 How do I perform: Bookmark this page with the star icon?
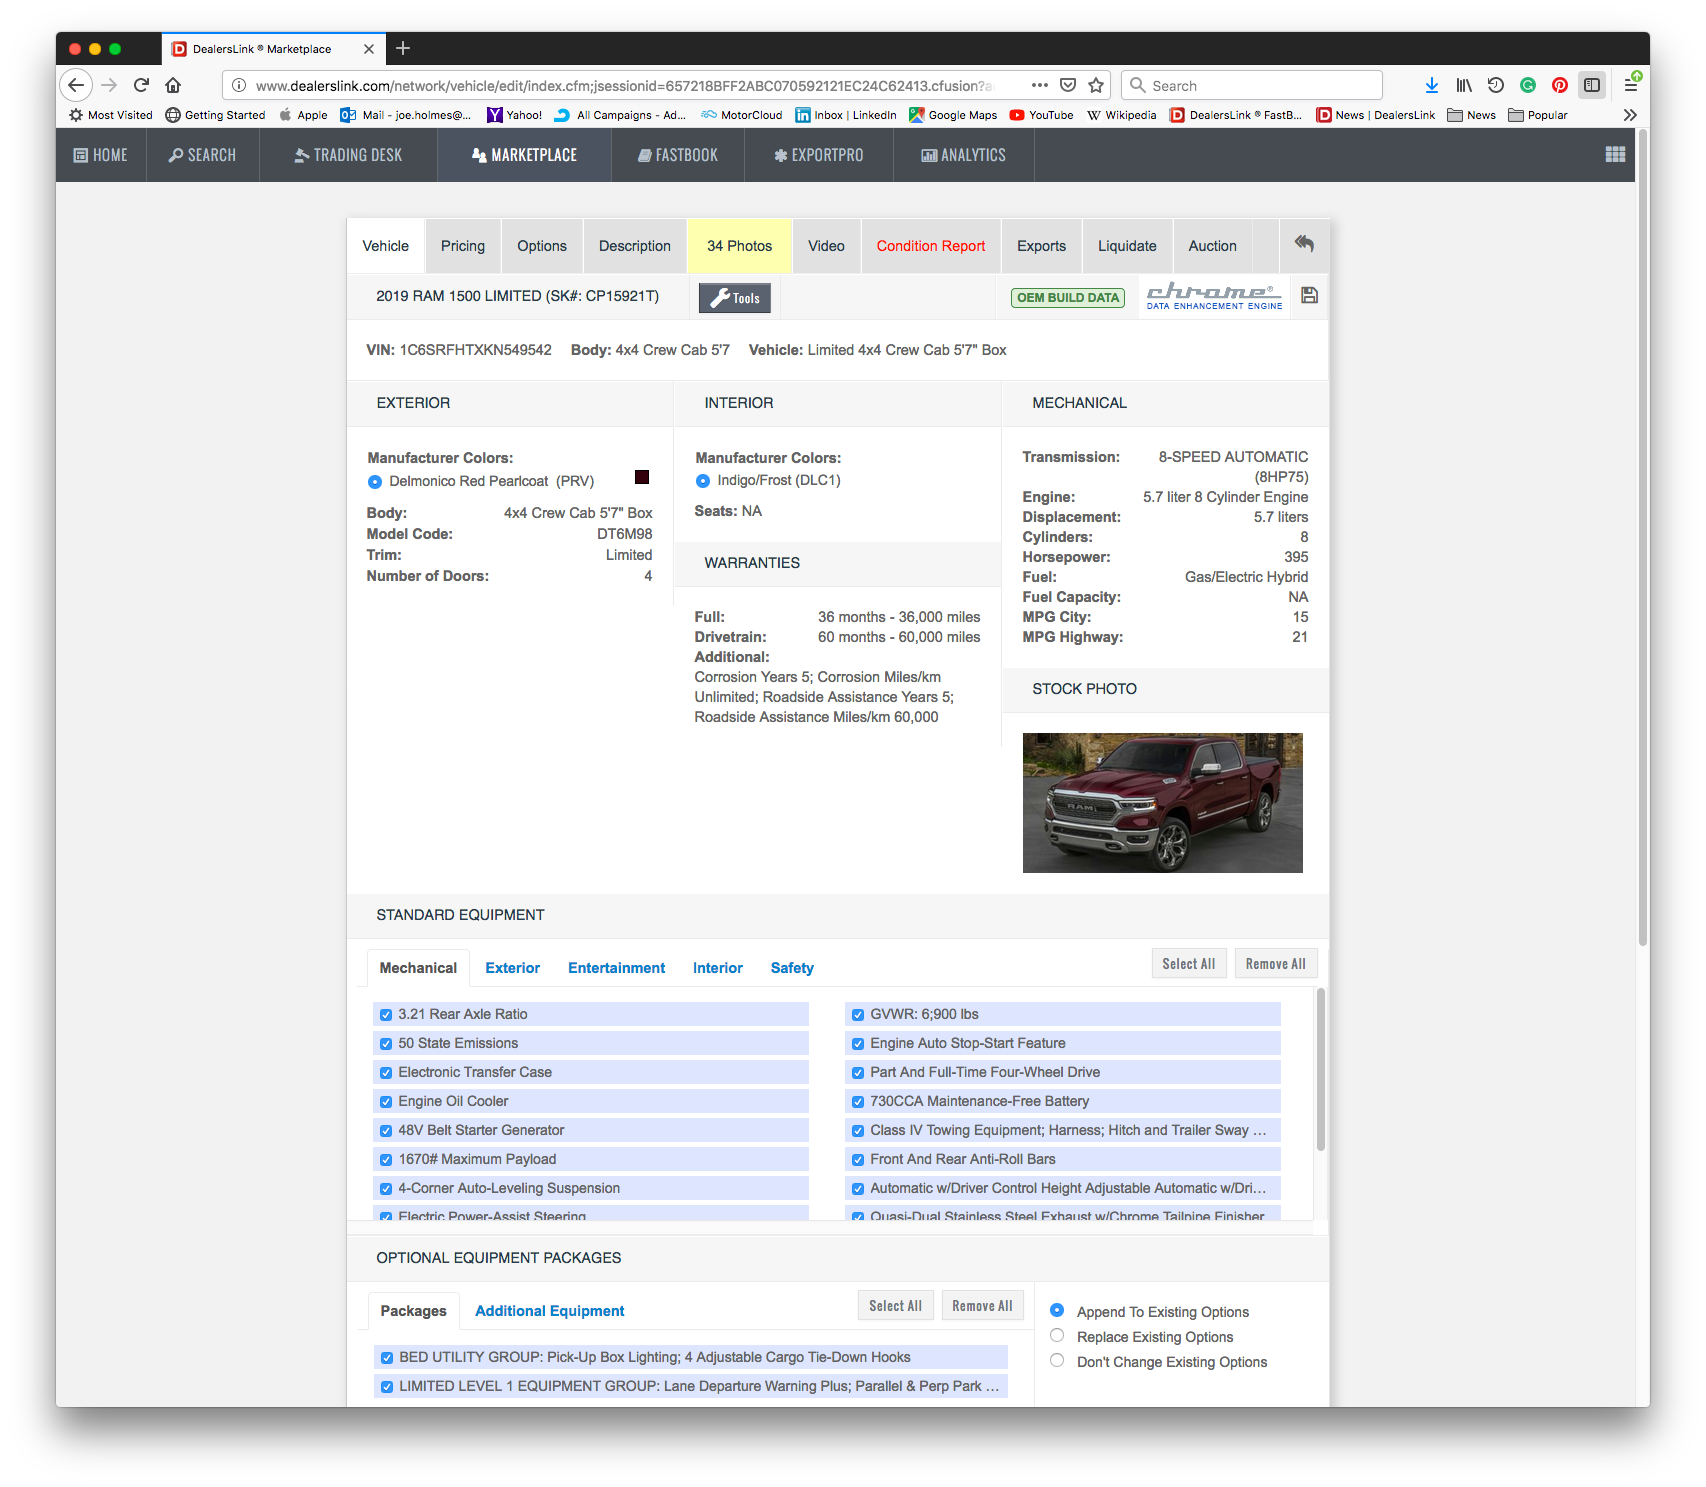pyautogui.click(x=1096, y=85)
